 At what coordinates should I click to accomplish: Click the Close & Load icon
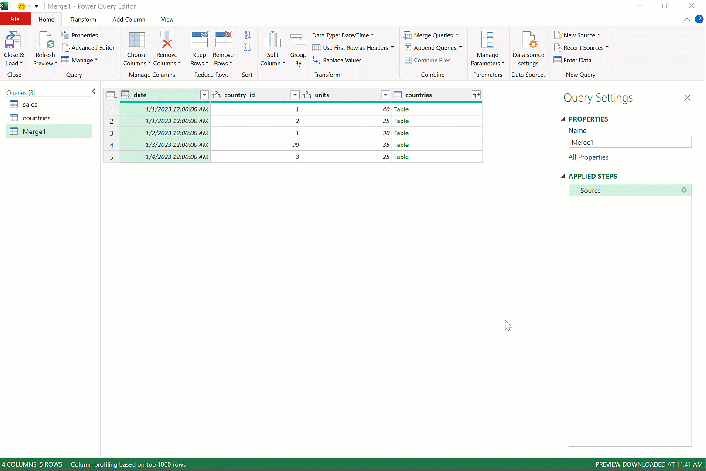[13, 41]
